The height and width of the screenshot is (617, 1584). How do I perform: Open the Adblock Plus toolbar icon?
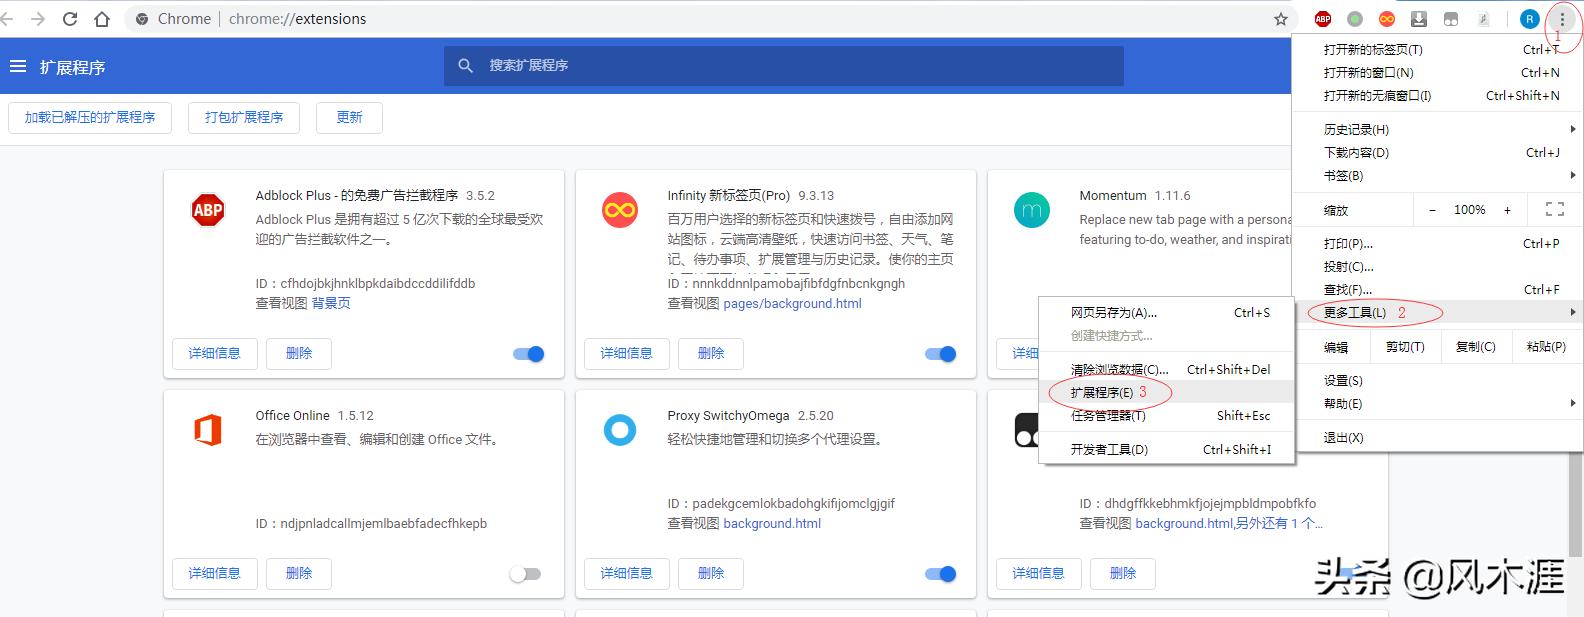click(1323, 19)
